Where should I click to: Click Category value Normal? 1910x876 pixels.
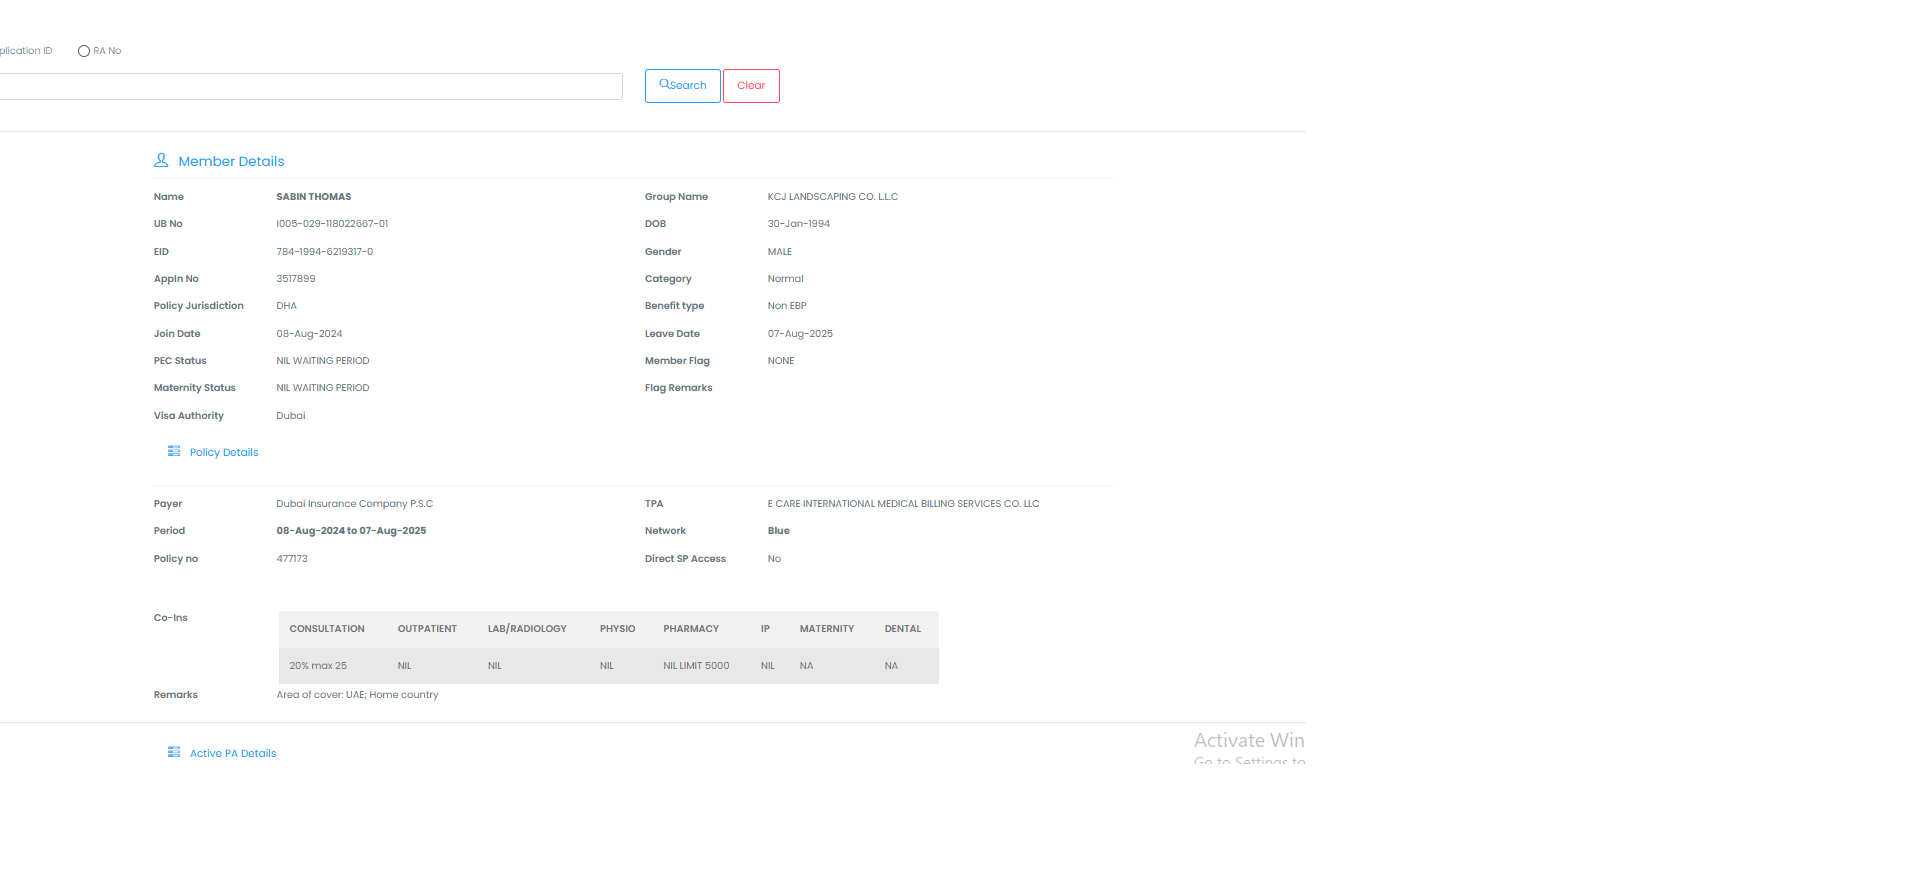tap(786, 279)
